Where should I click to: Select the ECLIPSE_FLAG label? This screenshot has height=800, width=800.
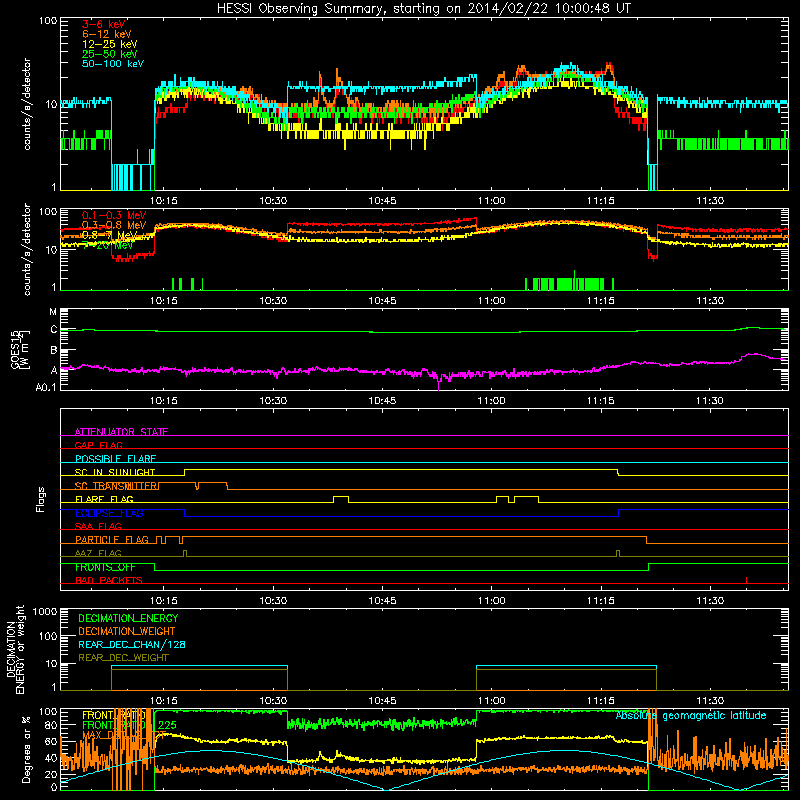[109, 513]
